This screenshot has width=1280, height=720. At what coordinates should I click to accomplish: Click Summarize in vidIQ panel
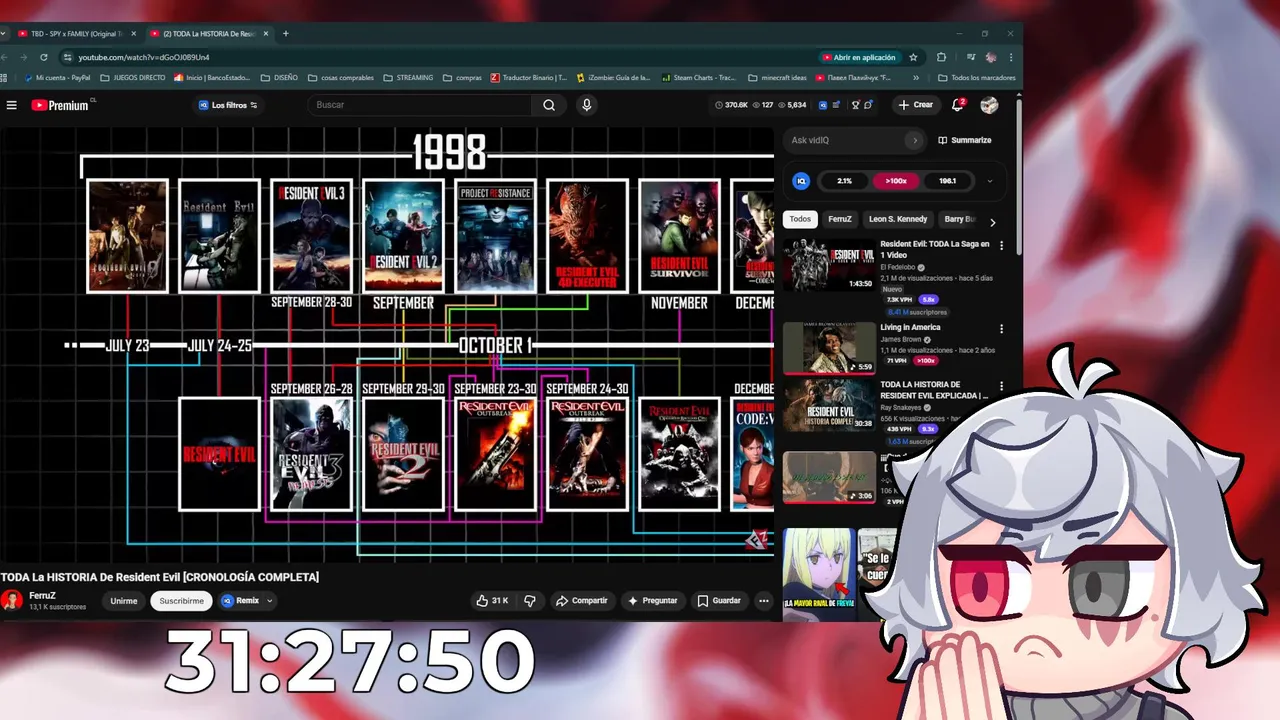[x=965, y=140]
